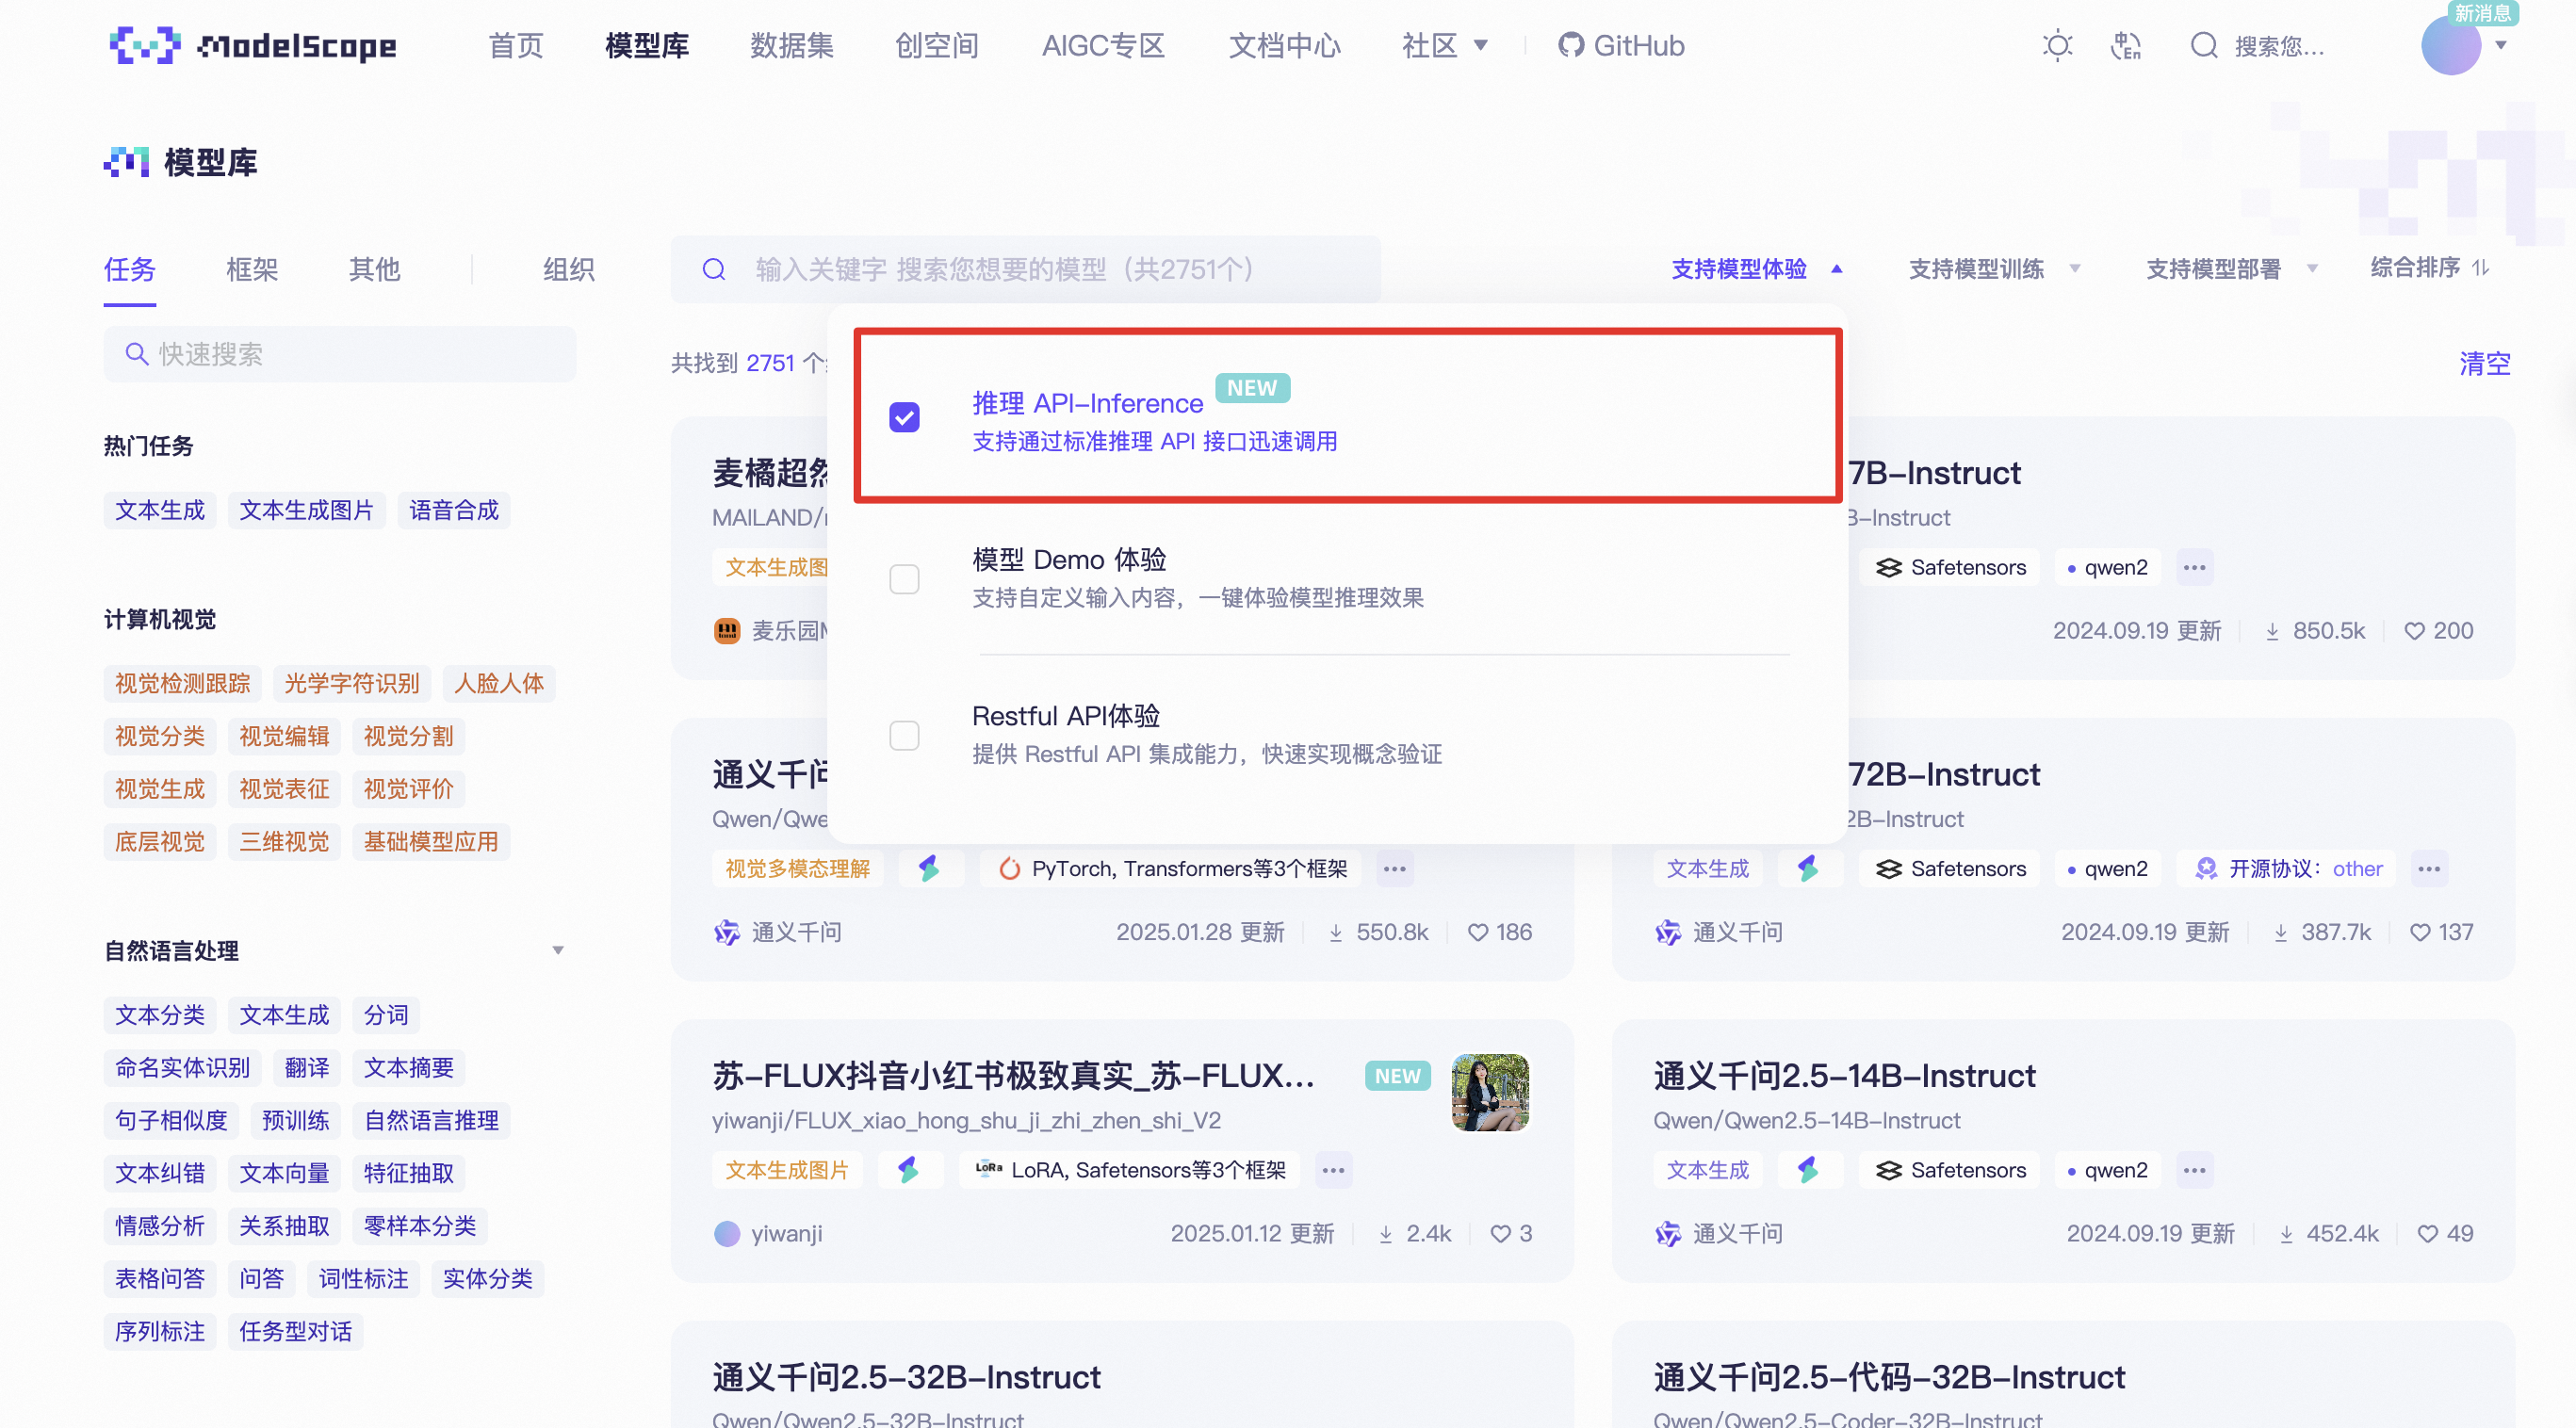Filter by 视觉检测跟踪 task
2576x1428 pixels.
coord(182,684)
